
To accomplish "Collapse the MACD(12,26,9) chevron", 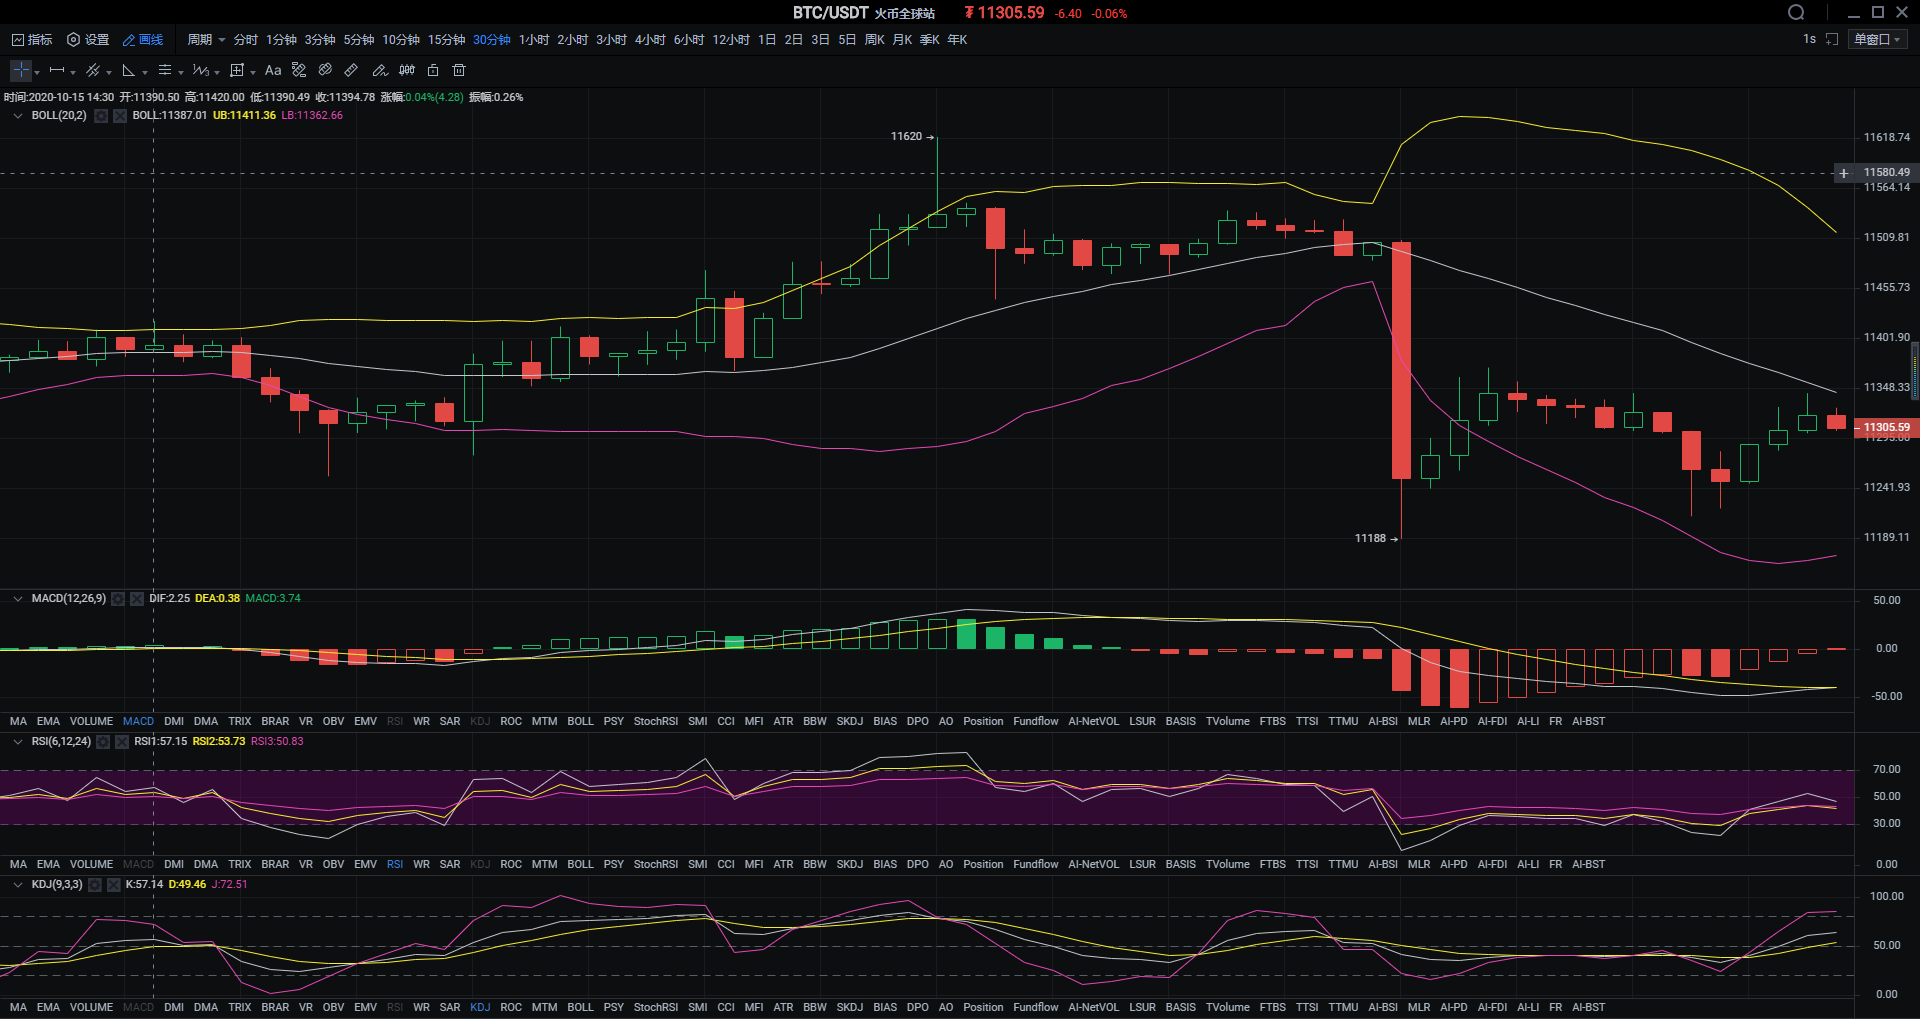I will 18,599.
